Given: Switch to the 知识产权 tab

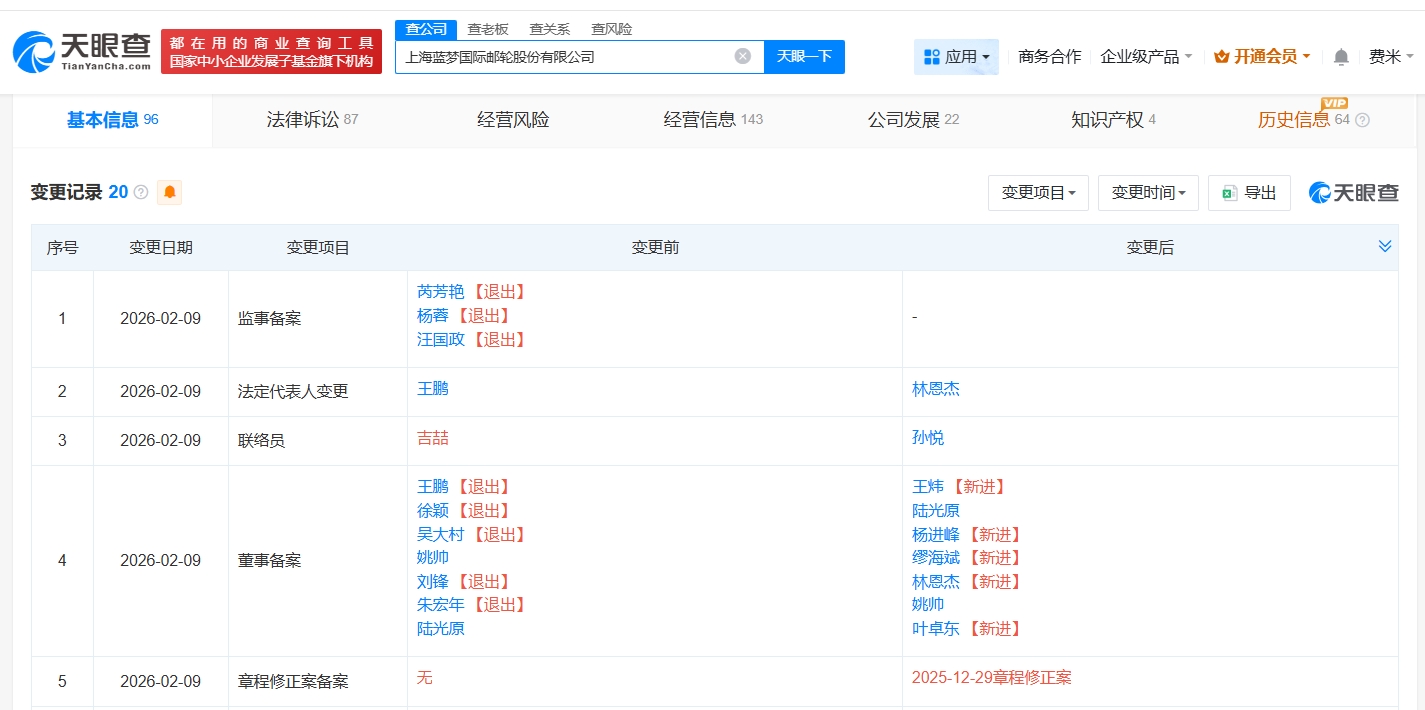Looking at the screenshot, I should pos(1113,120).
